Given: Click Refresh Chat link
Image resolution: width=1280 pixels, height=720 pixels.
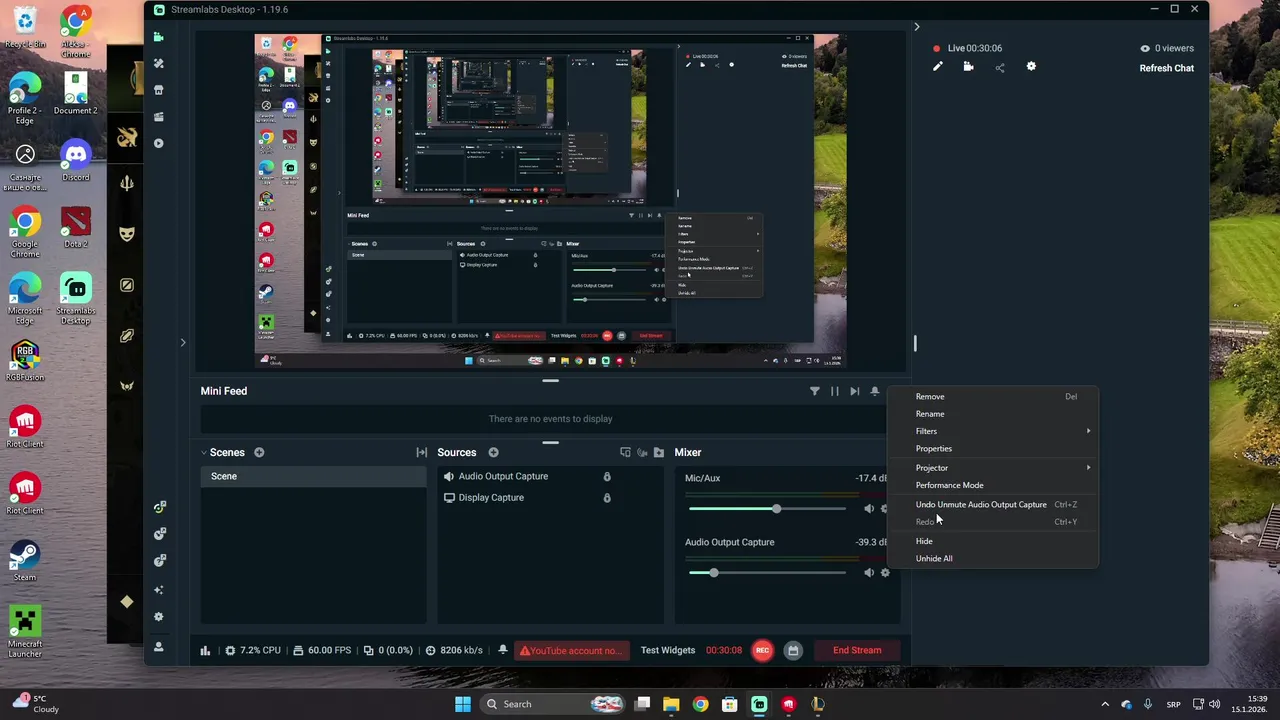Looking at the screenshot, I should tap(1167, 68).
